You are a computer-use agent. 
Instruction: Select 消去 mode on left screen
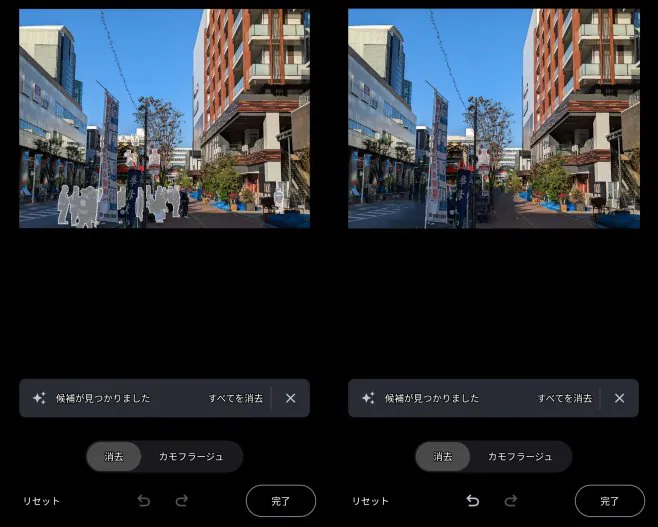pos(114,457)
